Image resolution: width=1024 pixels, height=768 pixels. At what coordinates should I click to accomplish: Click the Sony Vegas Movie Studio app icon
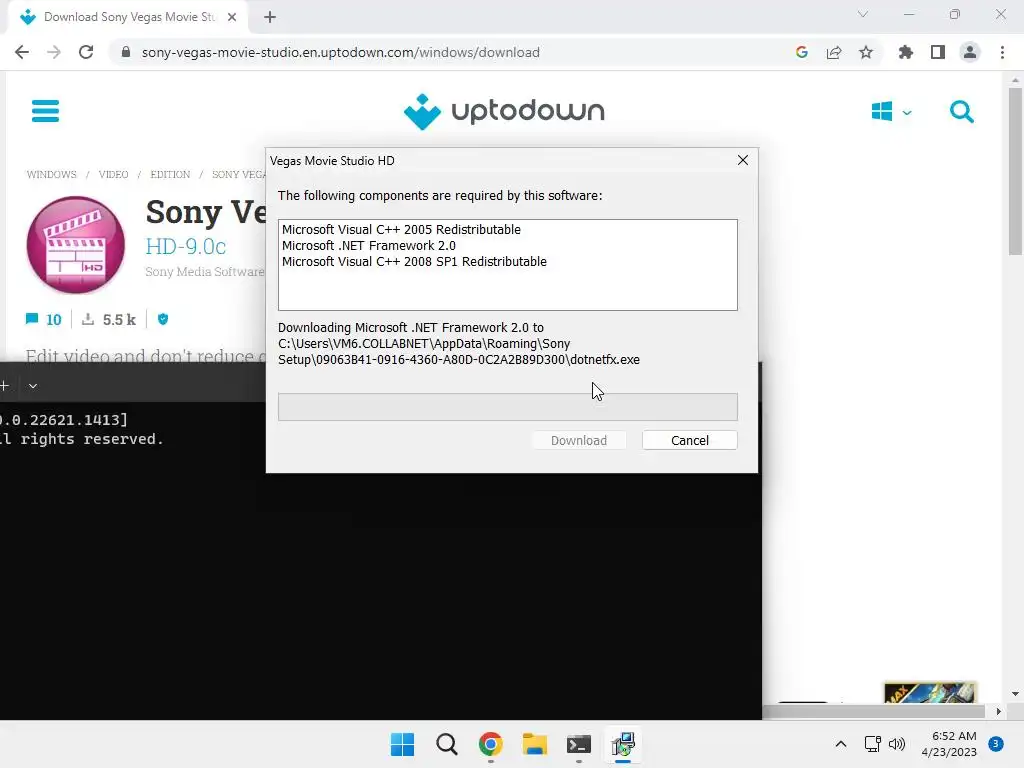76,245
